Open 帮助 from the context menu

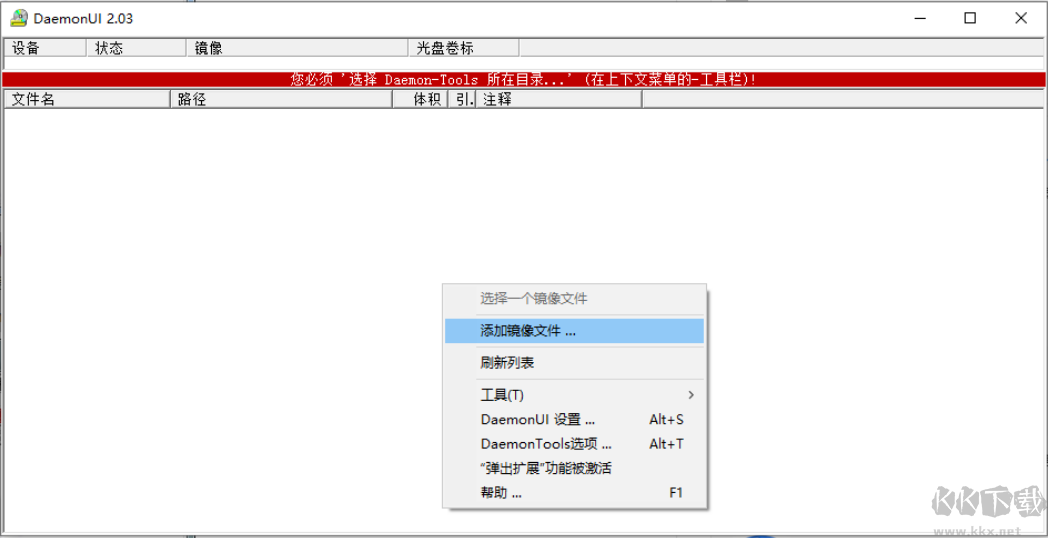tap(574, 493)
